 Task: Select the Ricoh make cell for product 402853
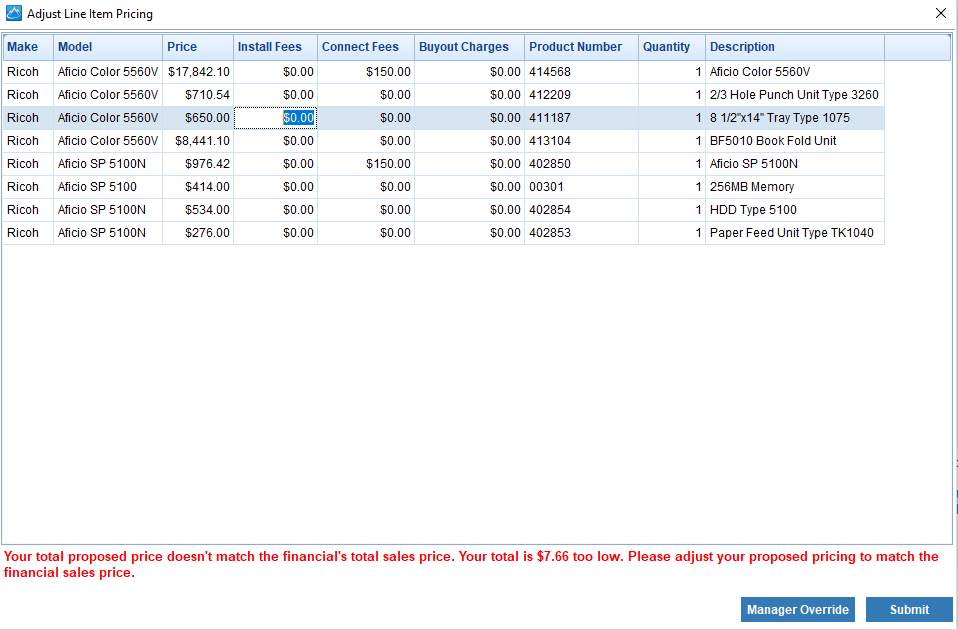(x=28, y=233)
